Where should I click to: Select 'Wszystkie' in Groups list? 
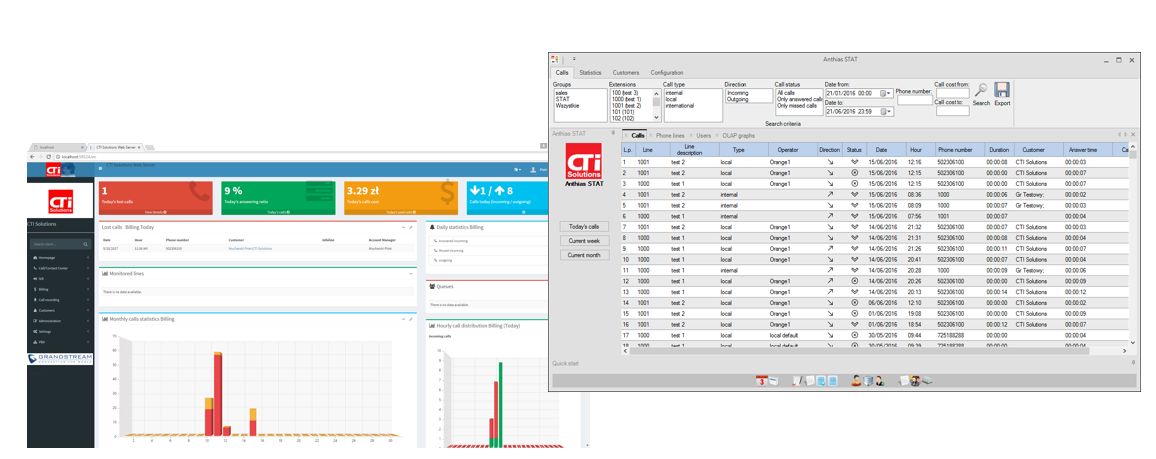(x=568, y=105)
